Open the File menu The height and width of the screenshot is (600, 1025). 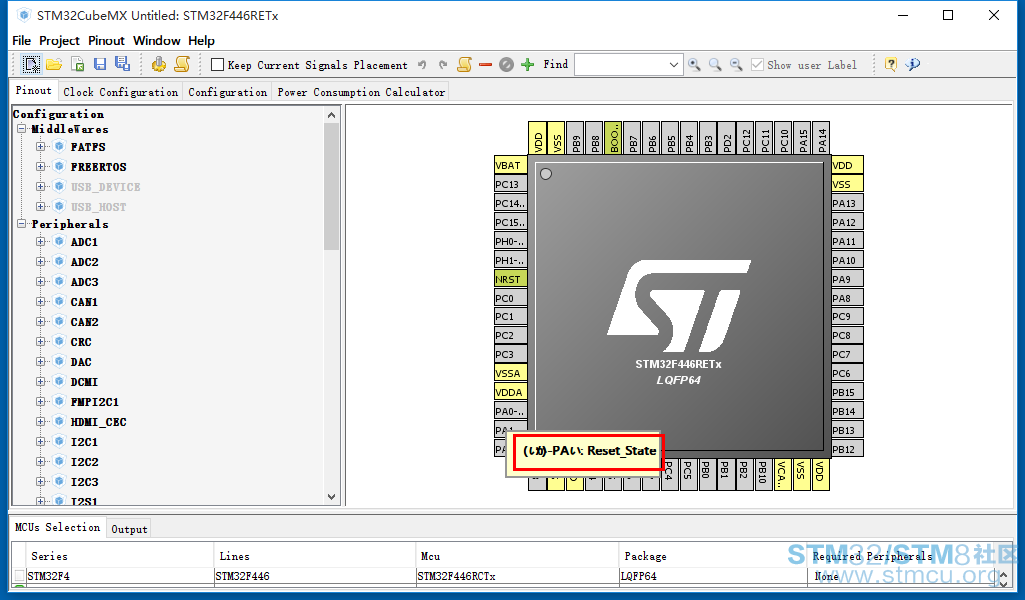click(22, 41)
